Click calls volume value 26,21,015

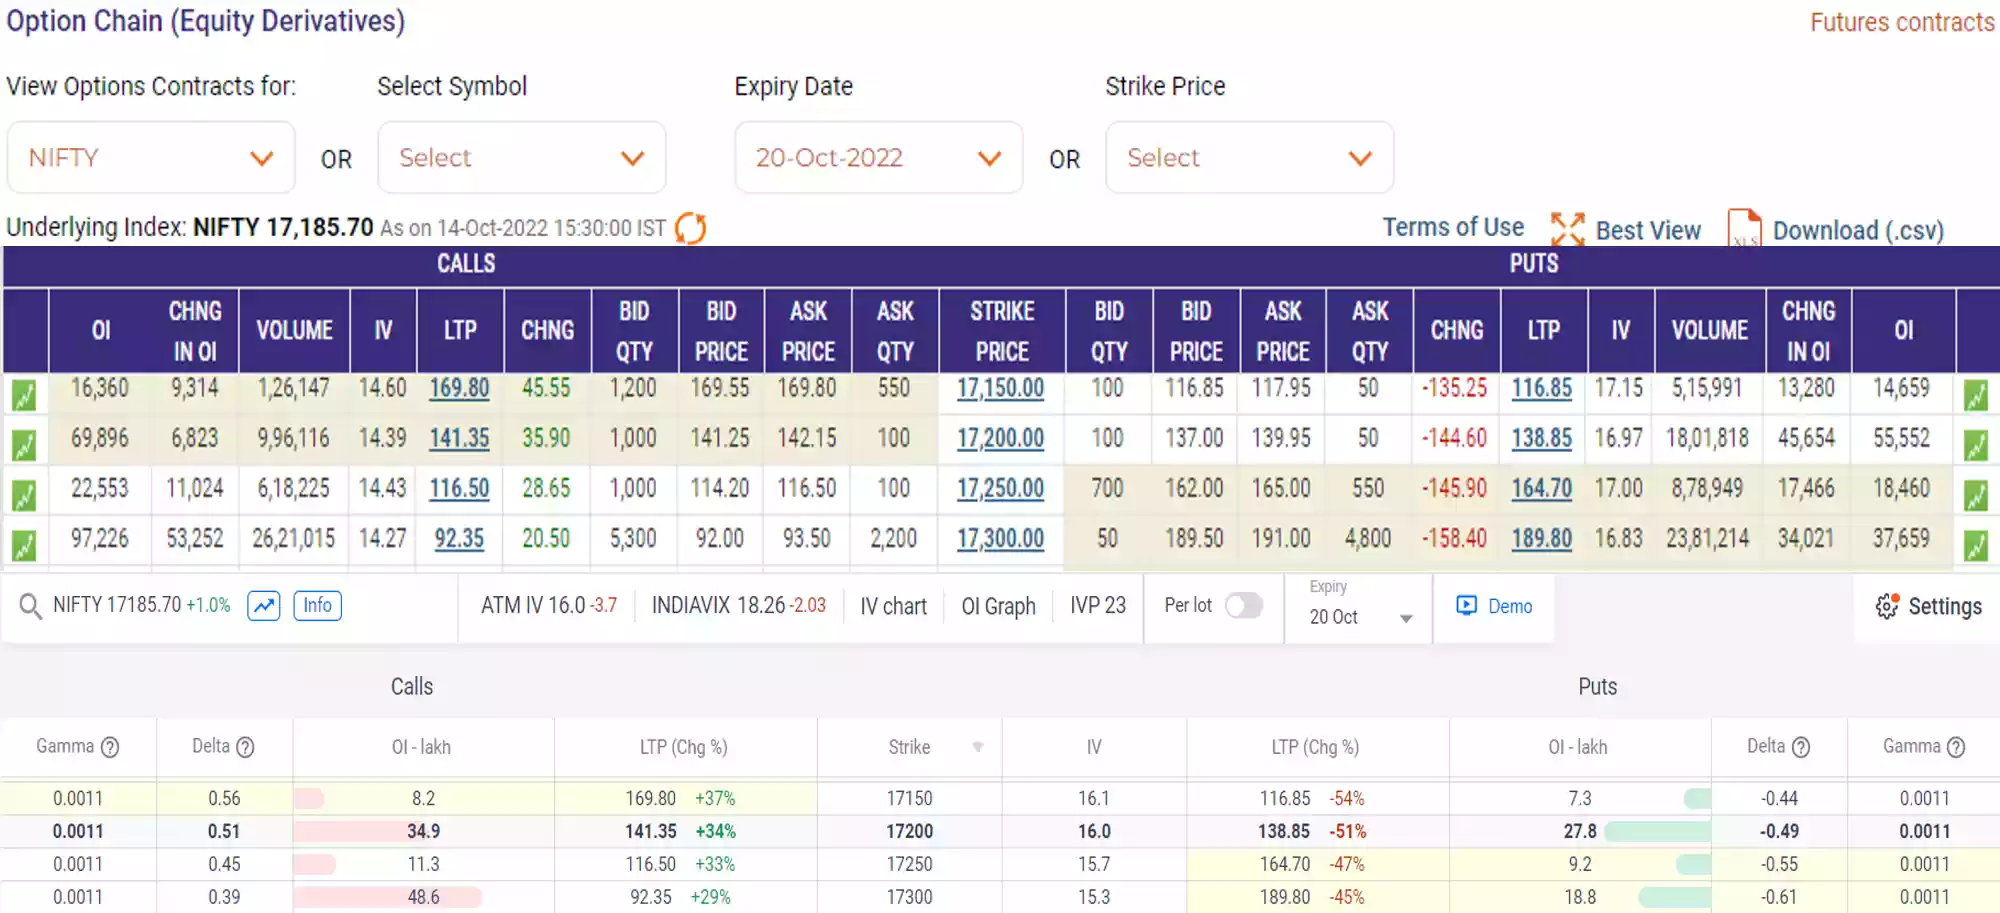[x=294, y=539]
